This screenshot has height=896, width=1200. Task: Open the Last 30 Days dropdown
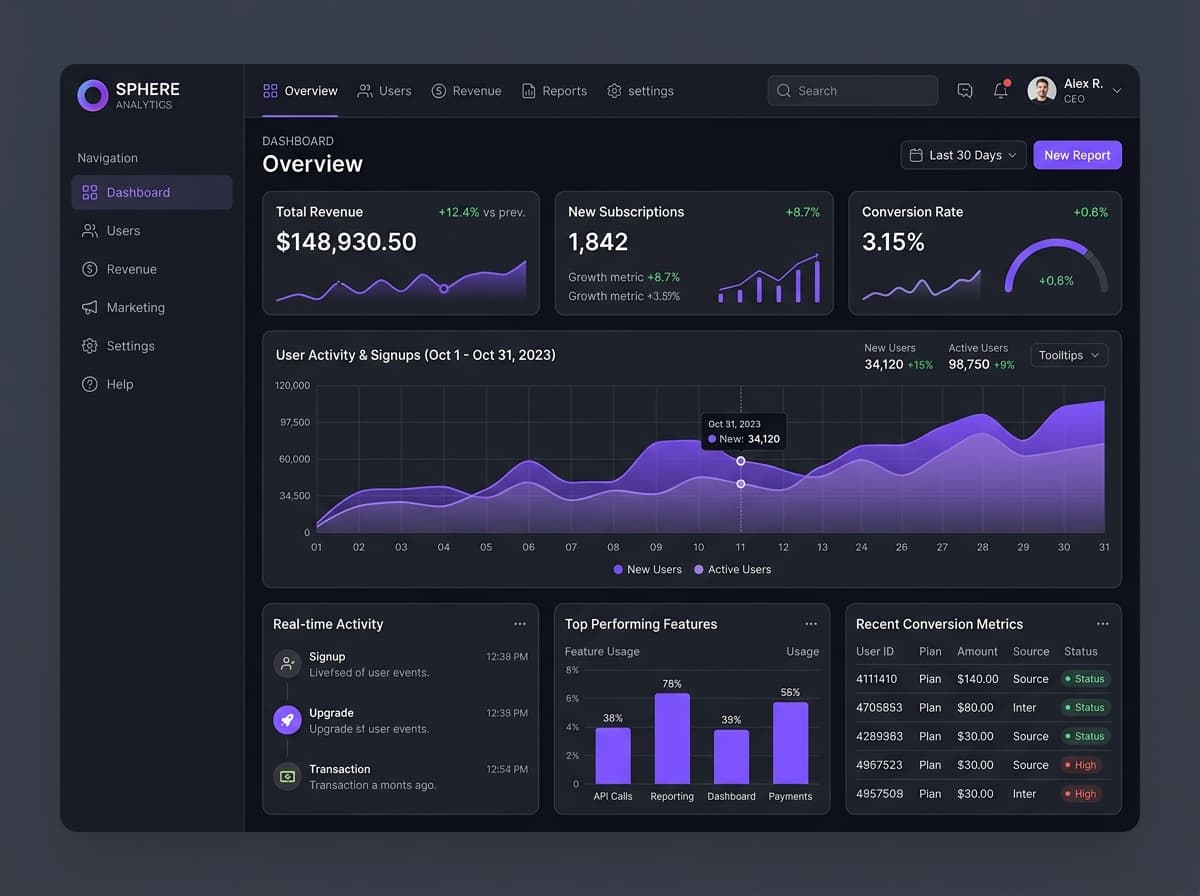(x=963, y=155)
